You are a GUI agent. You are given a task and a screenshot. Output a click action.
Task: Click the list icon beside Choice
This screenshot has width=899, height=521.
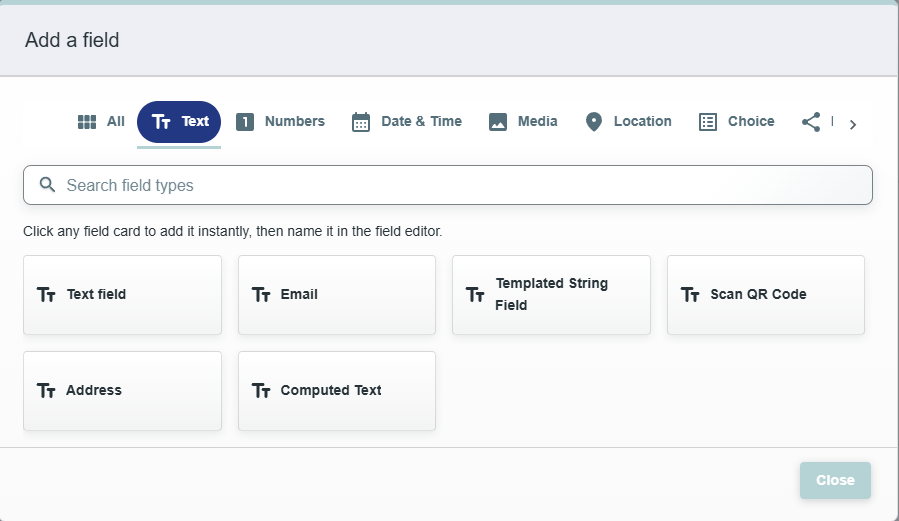point(708,122)
